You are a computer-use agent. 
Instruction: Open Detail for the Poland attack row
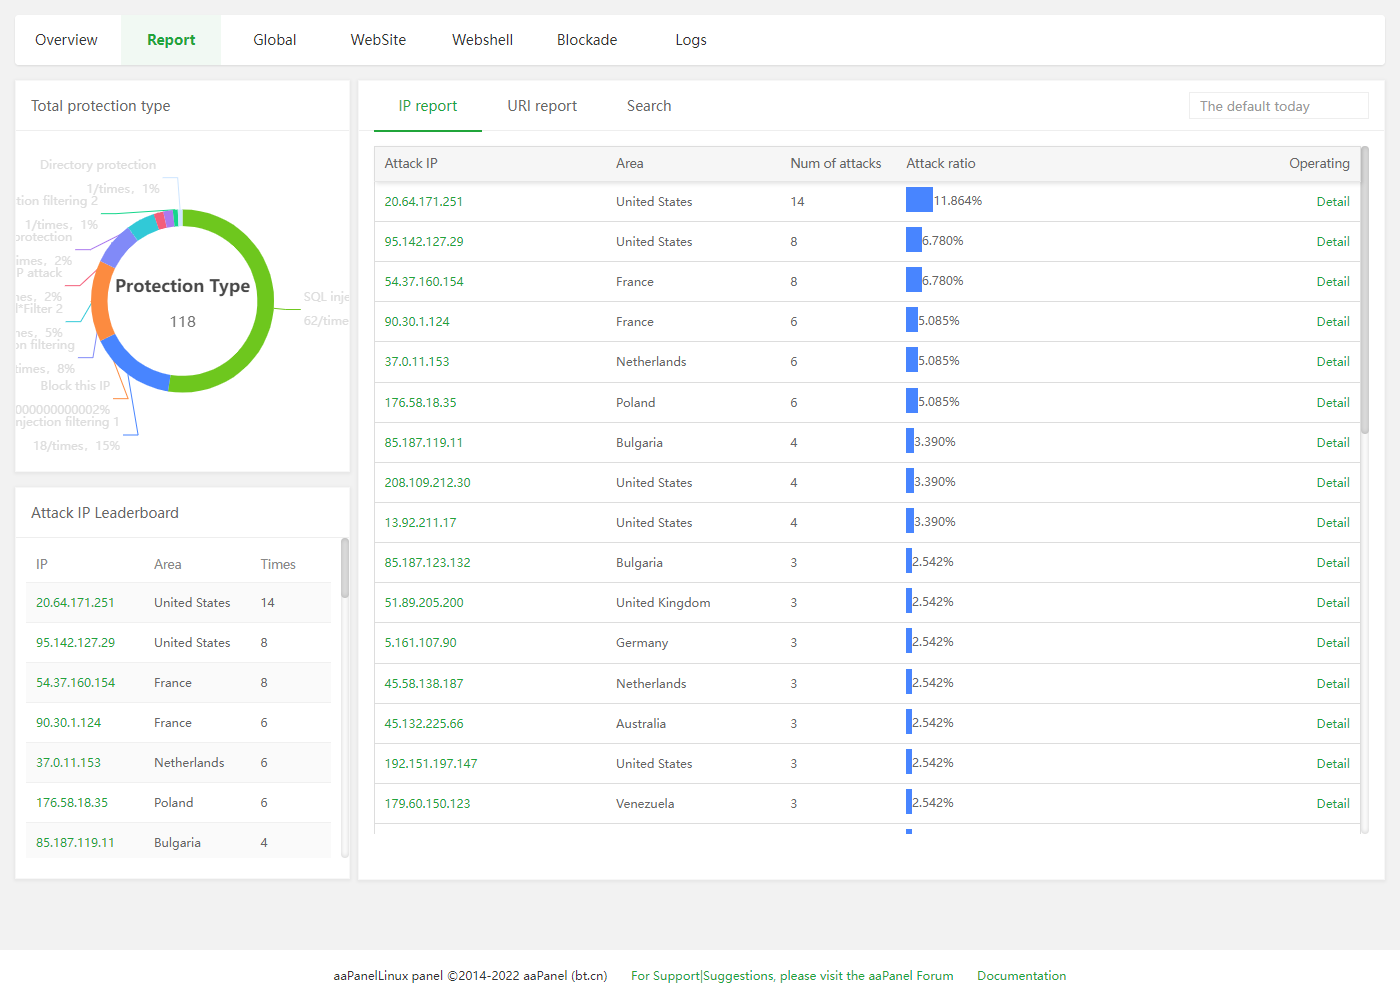point(1332,403)
